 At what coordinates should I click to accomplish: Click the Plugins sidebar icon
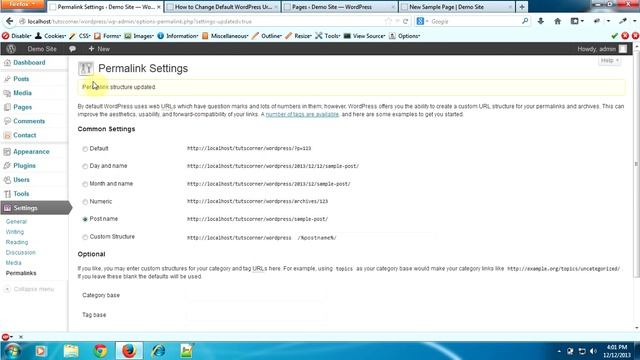(7, 166)
